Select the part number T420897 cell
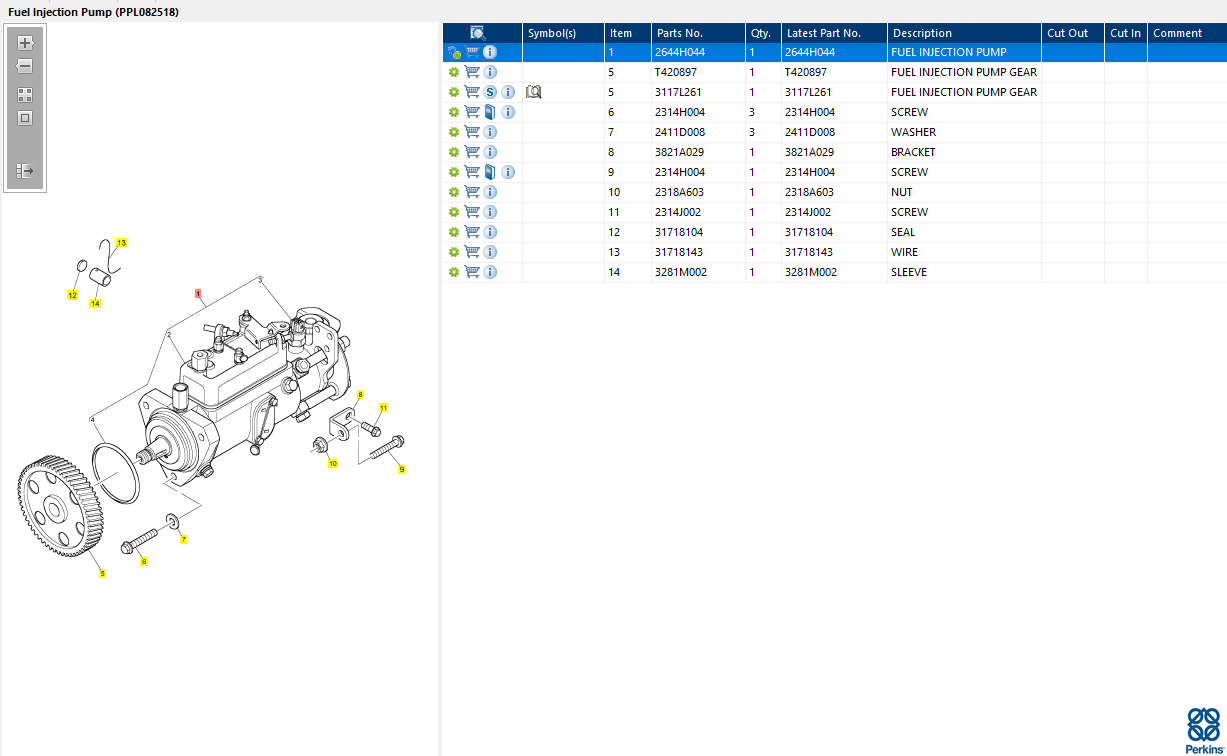This screenshot has width=1227, height=756. [699, 72]
